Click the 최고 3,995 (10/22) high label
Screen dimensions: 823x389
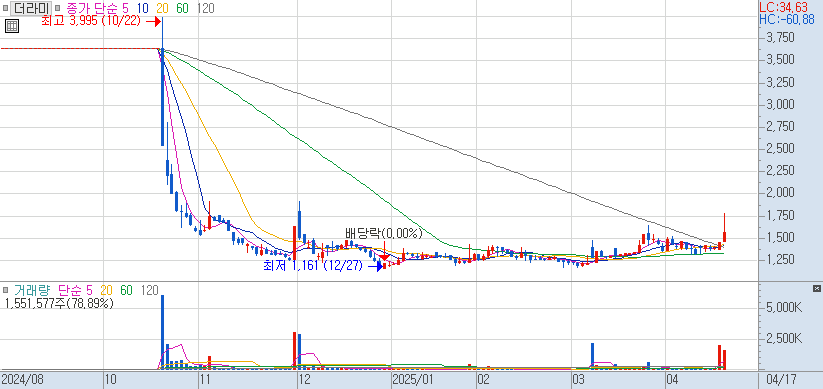pos(91,21)
